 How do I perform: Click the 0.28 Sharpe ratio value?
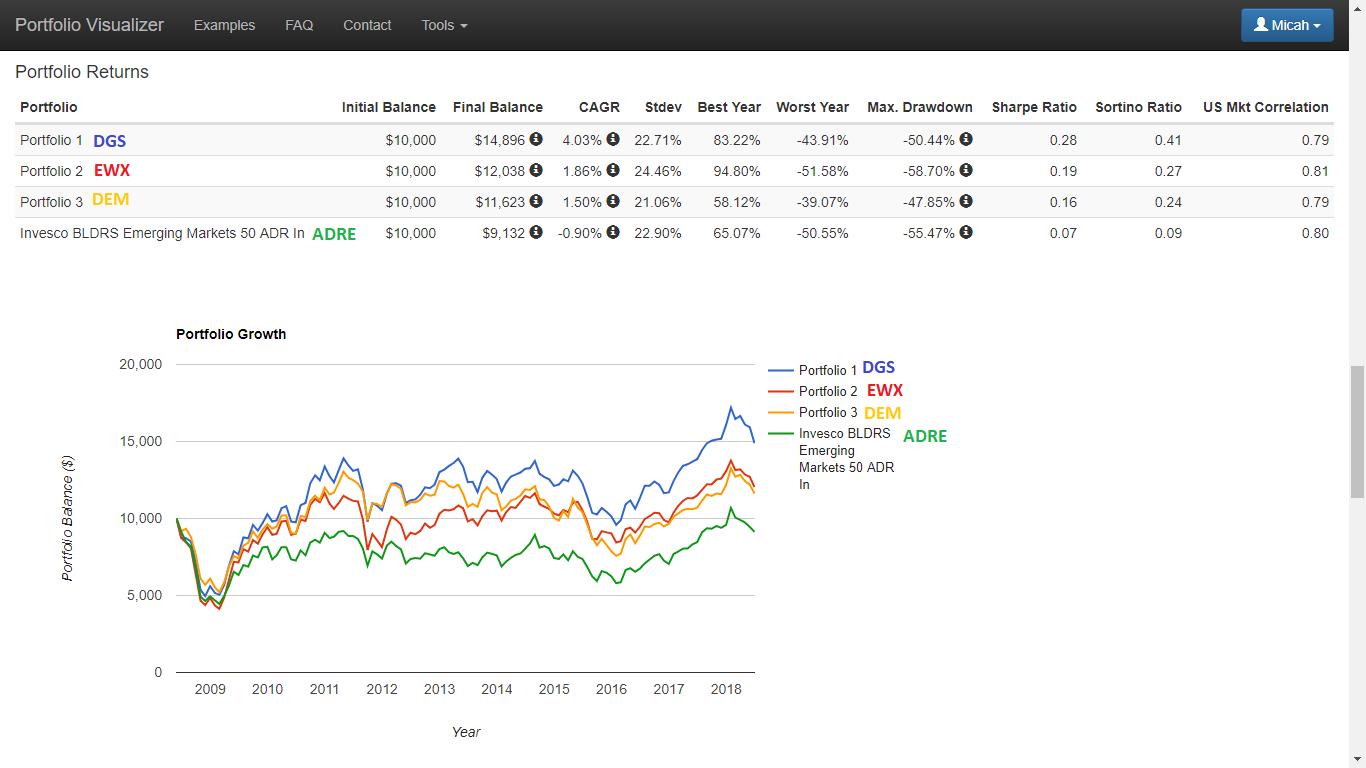(x=1064, y=140)
